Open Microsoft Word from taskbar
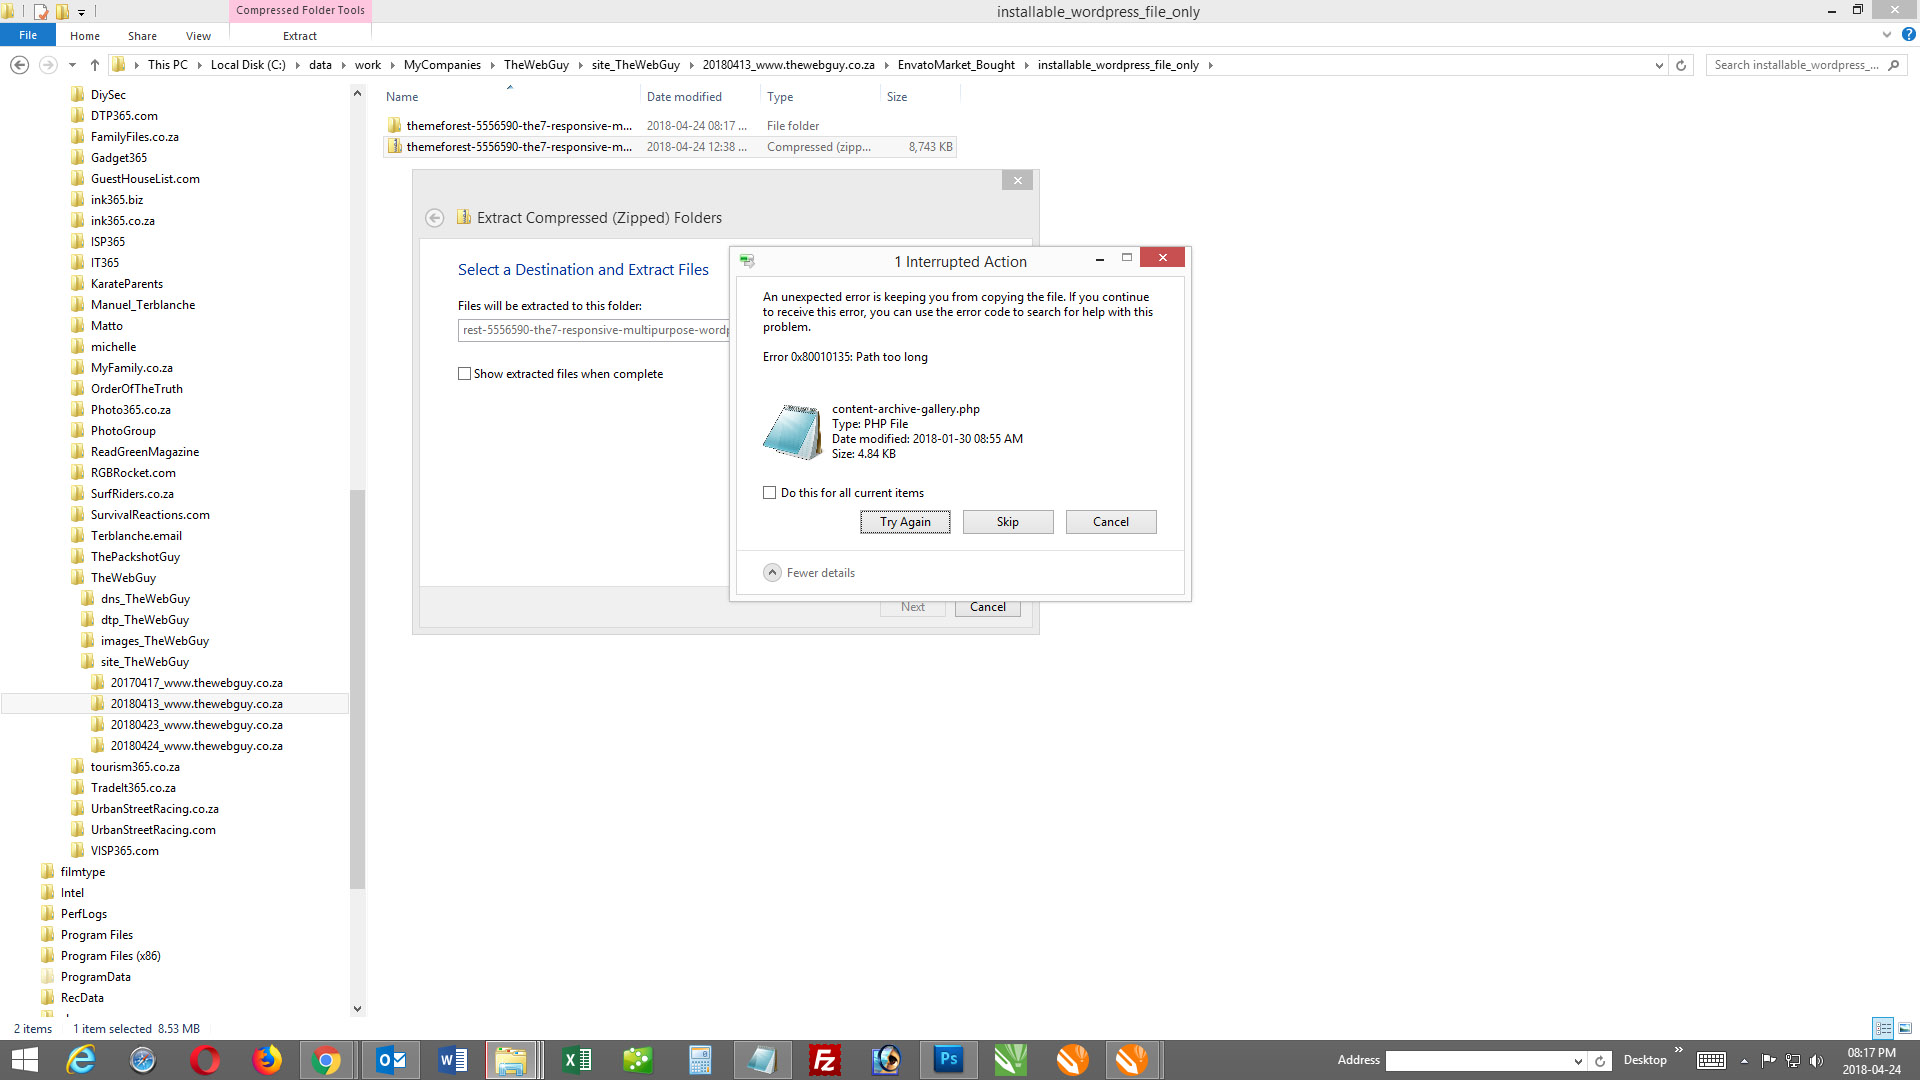This screenshot has height=1080, width=1920. (452, 1060)
